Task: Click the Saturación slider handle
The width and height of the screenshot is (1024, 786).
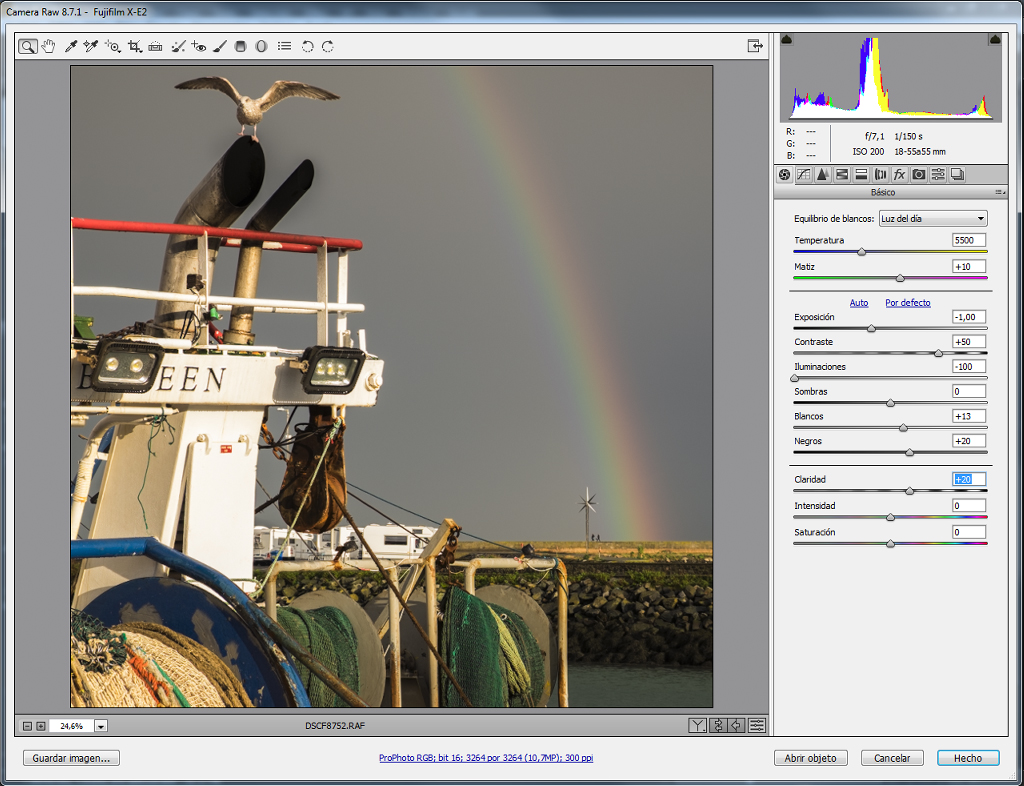Action: 890,544
